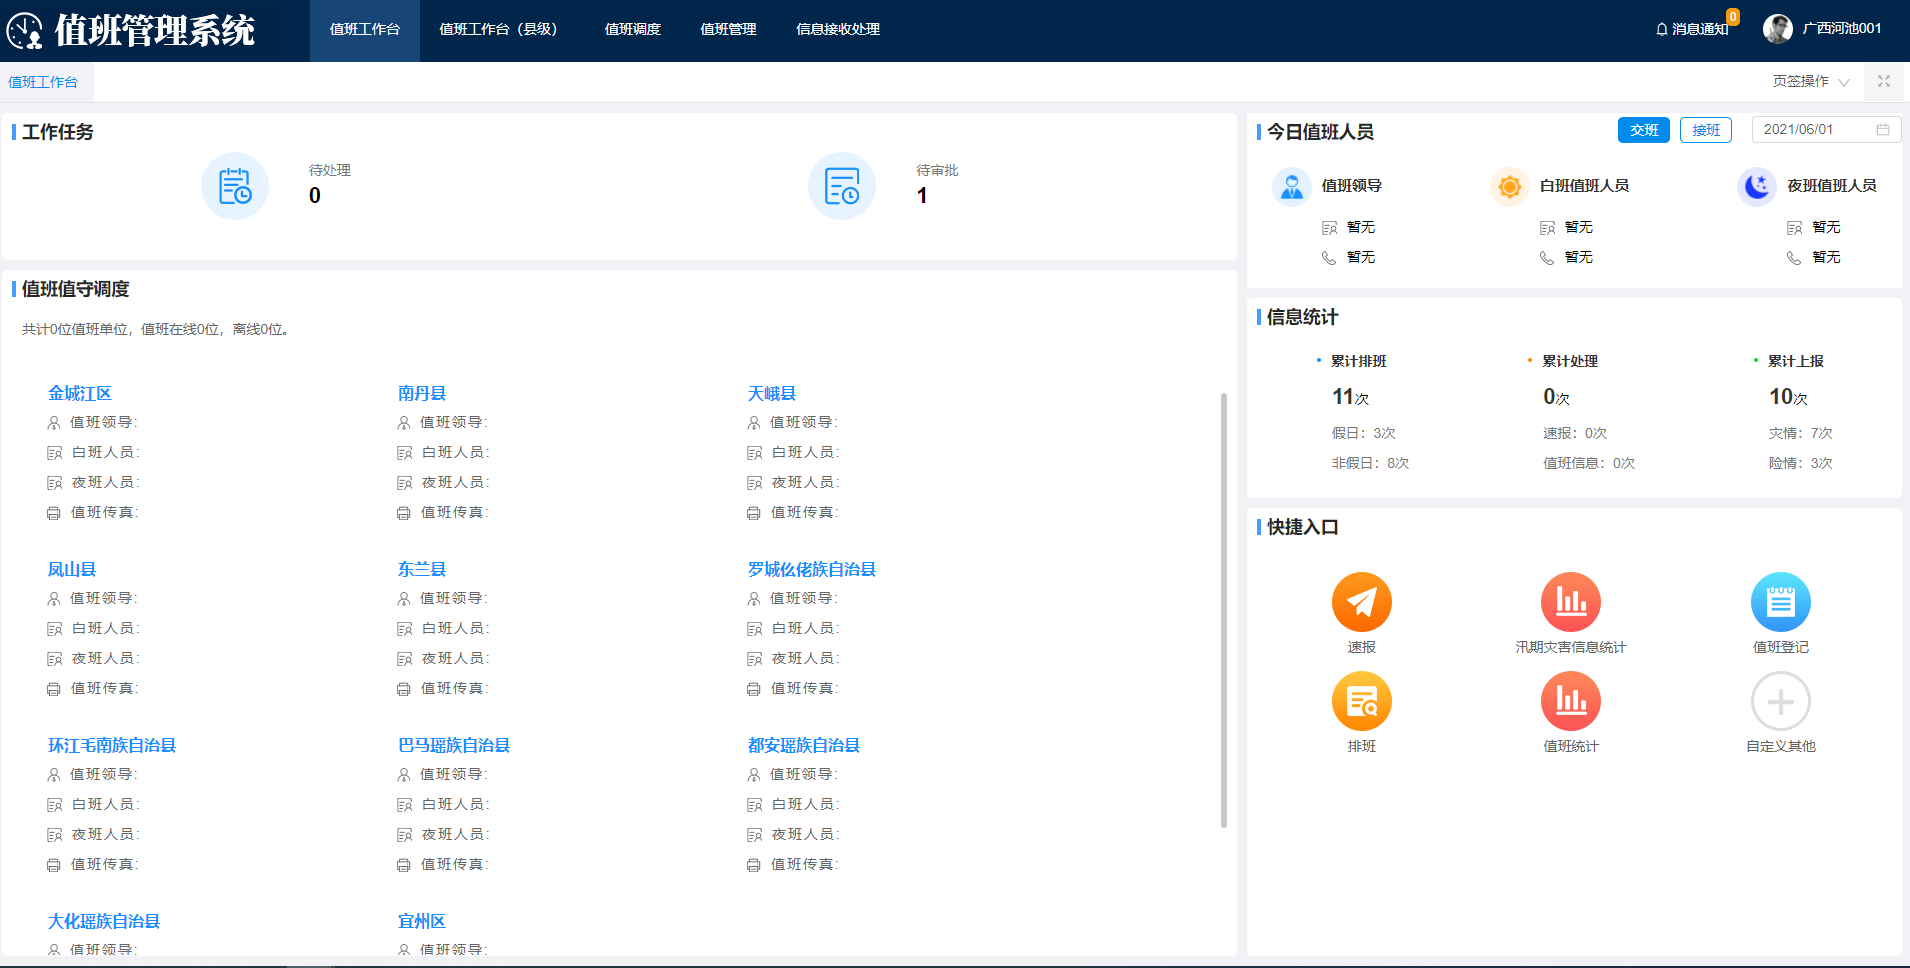Open the 值班调度 menu
Screen dimensions: 1910x968
[x=633, y=30]
